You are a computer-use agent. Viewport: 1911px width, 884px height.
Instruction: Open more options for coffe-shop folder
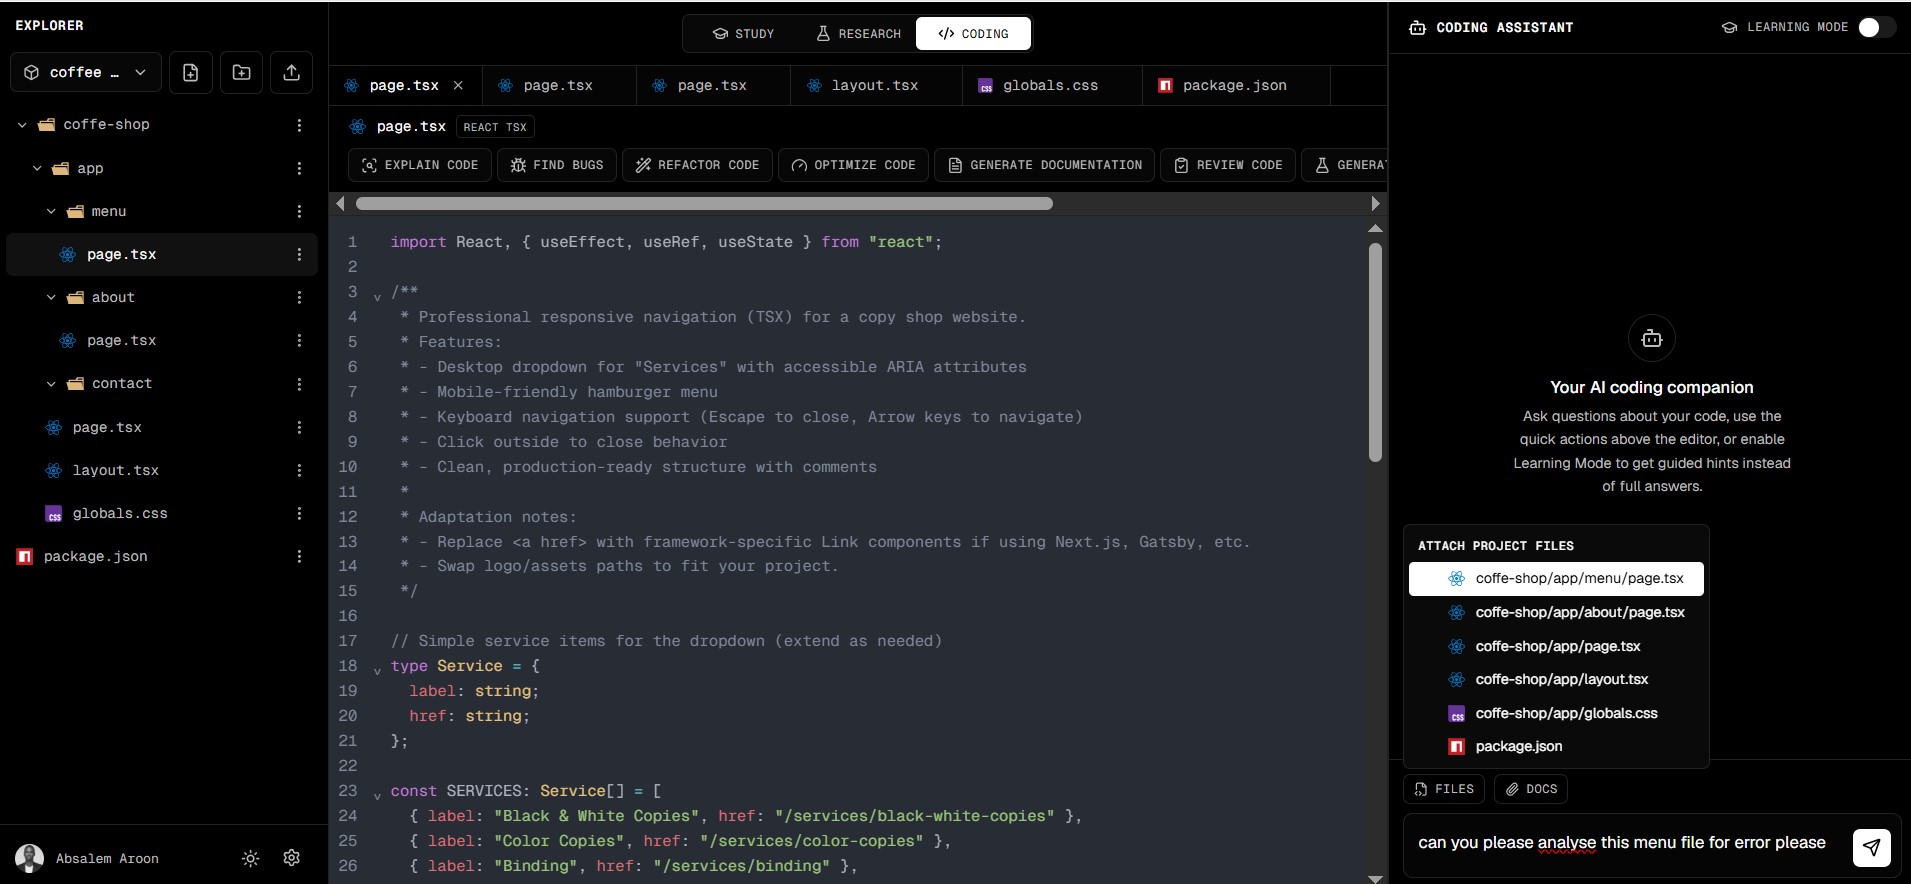point(299,125)
